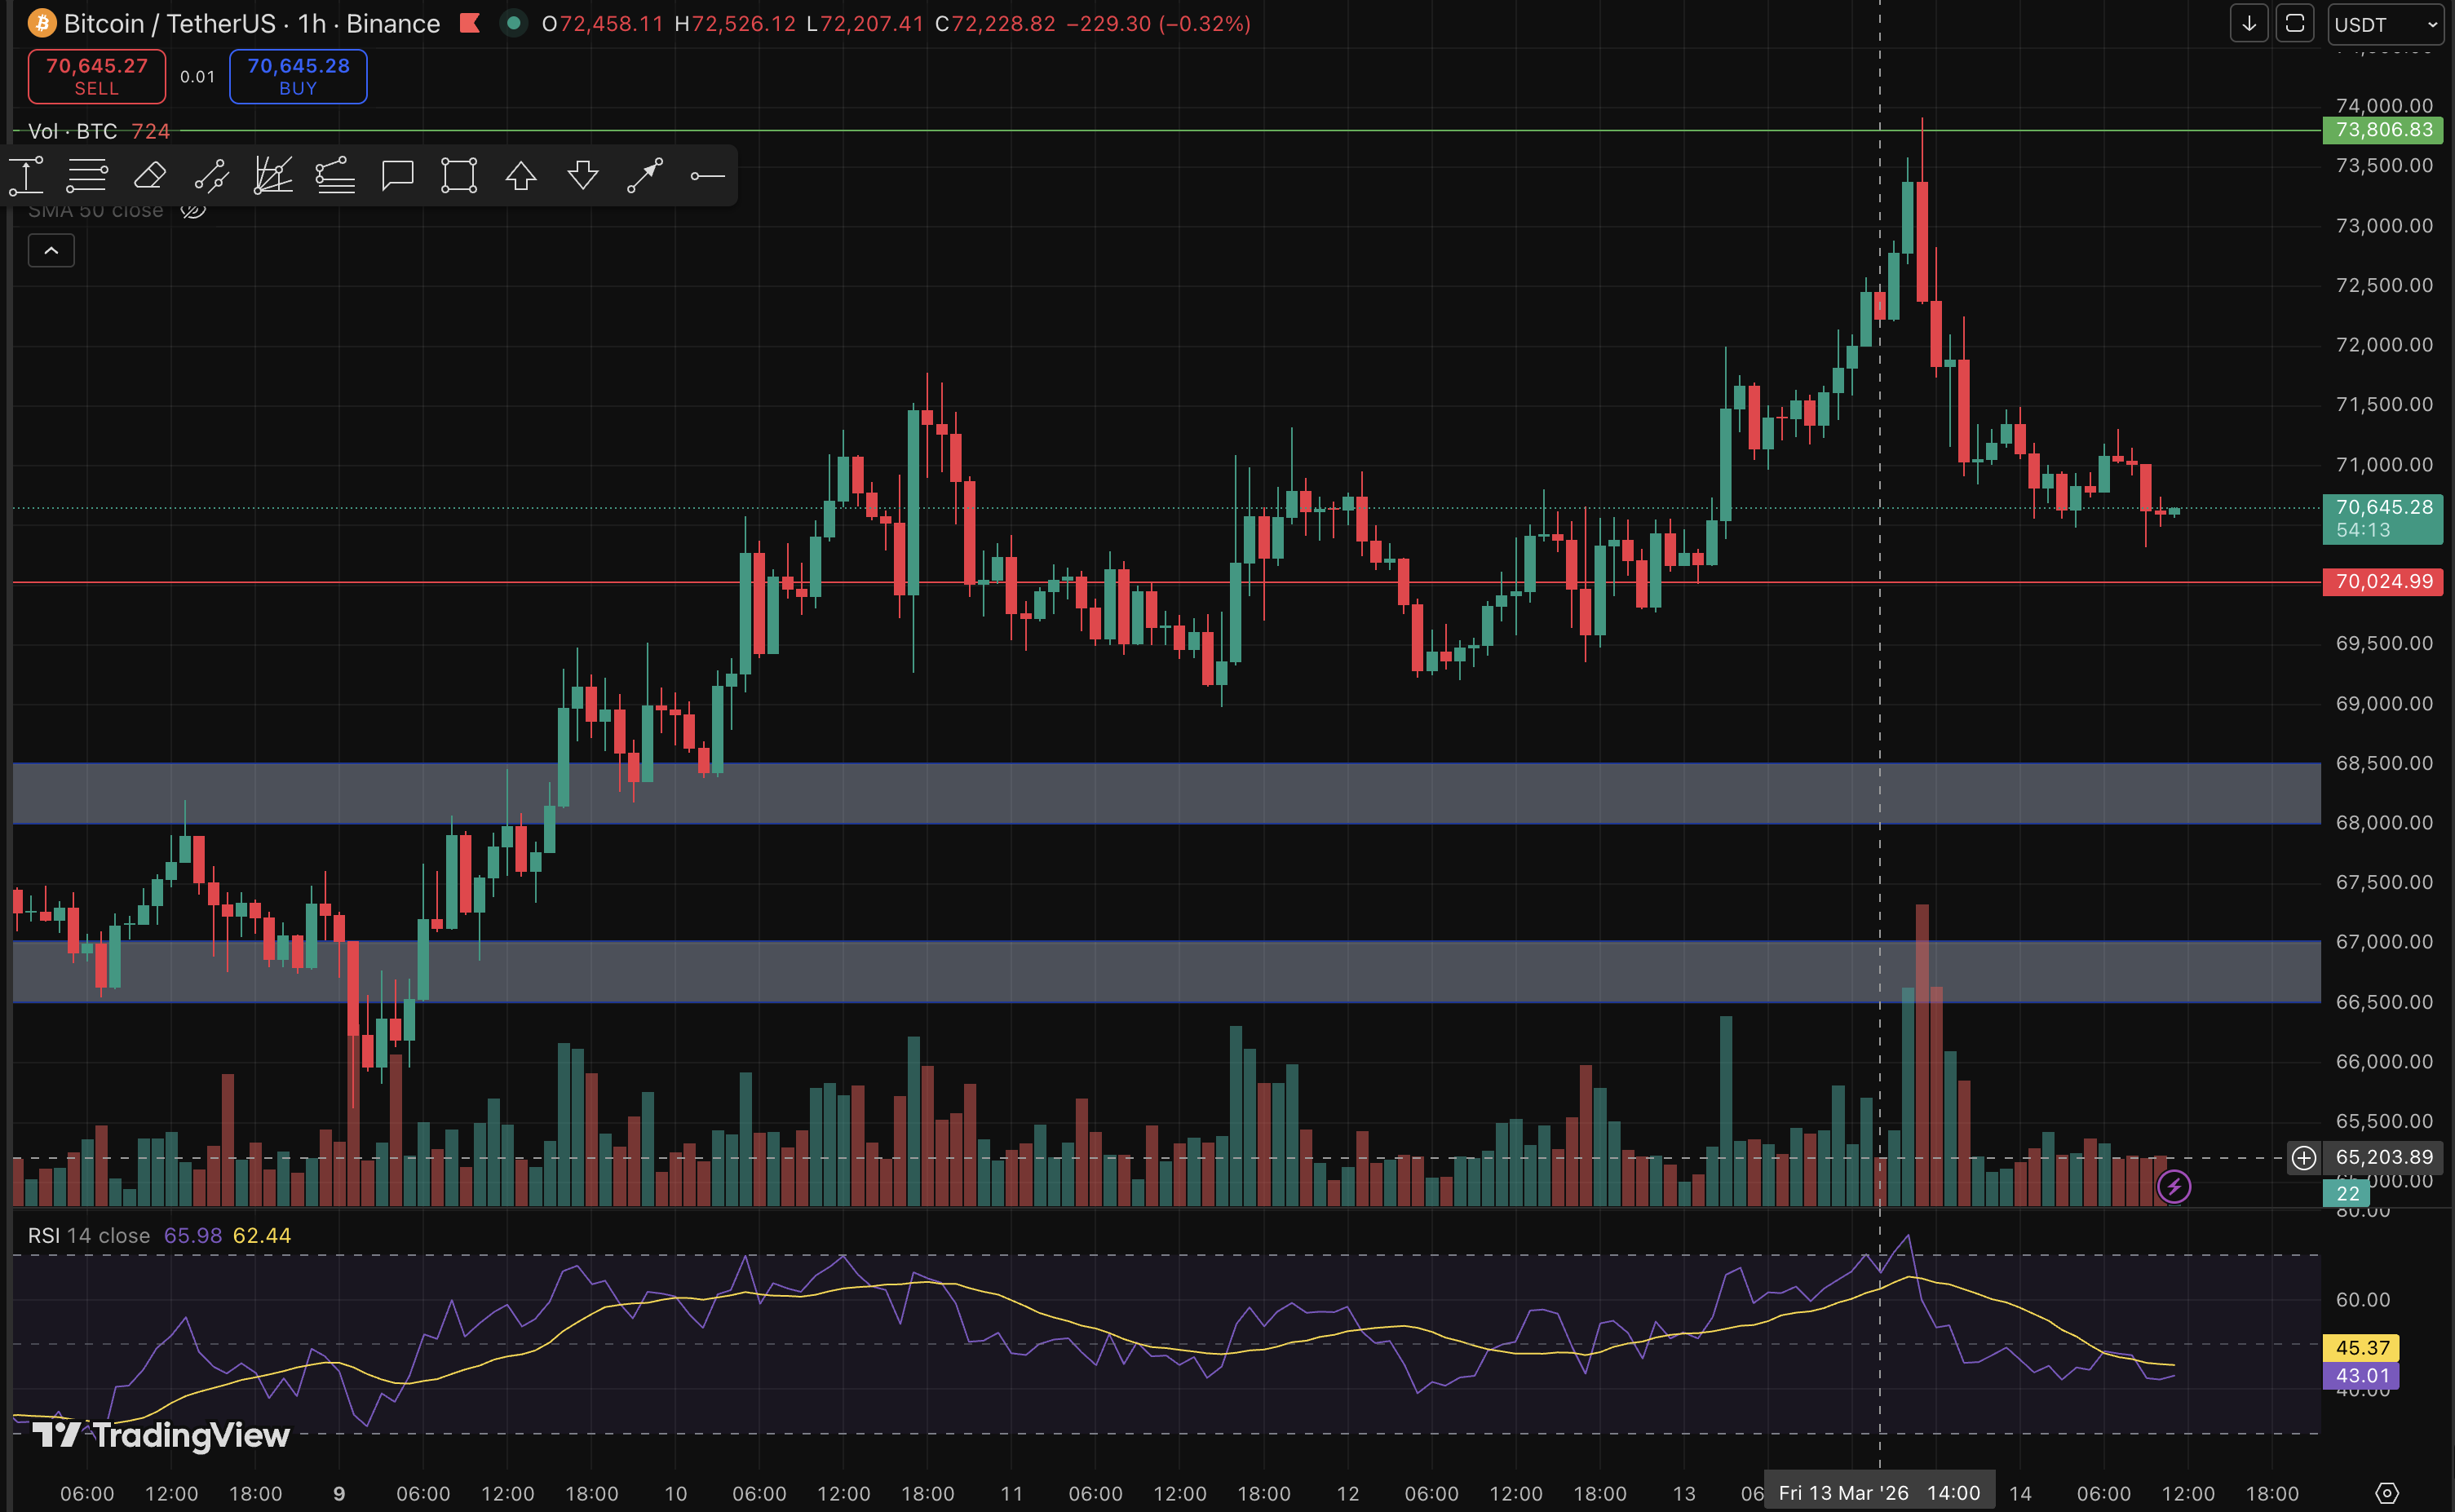The image size is (2455, 1512).
Task: Toggle the green market status dot
Action: tap(513, 23)
